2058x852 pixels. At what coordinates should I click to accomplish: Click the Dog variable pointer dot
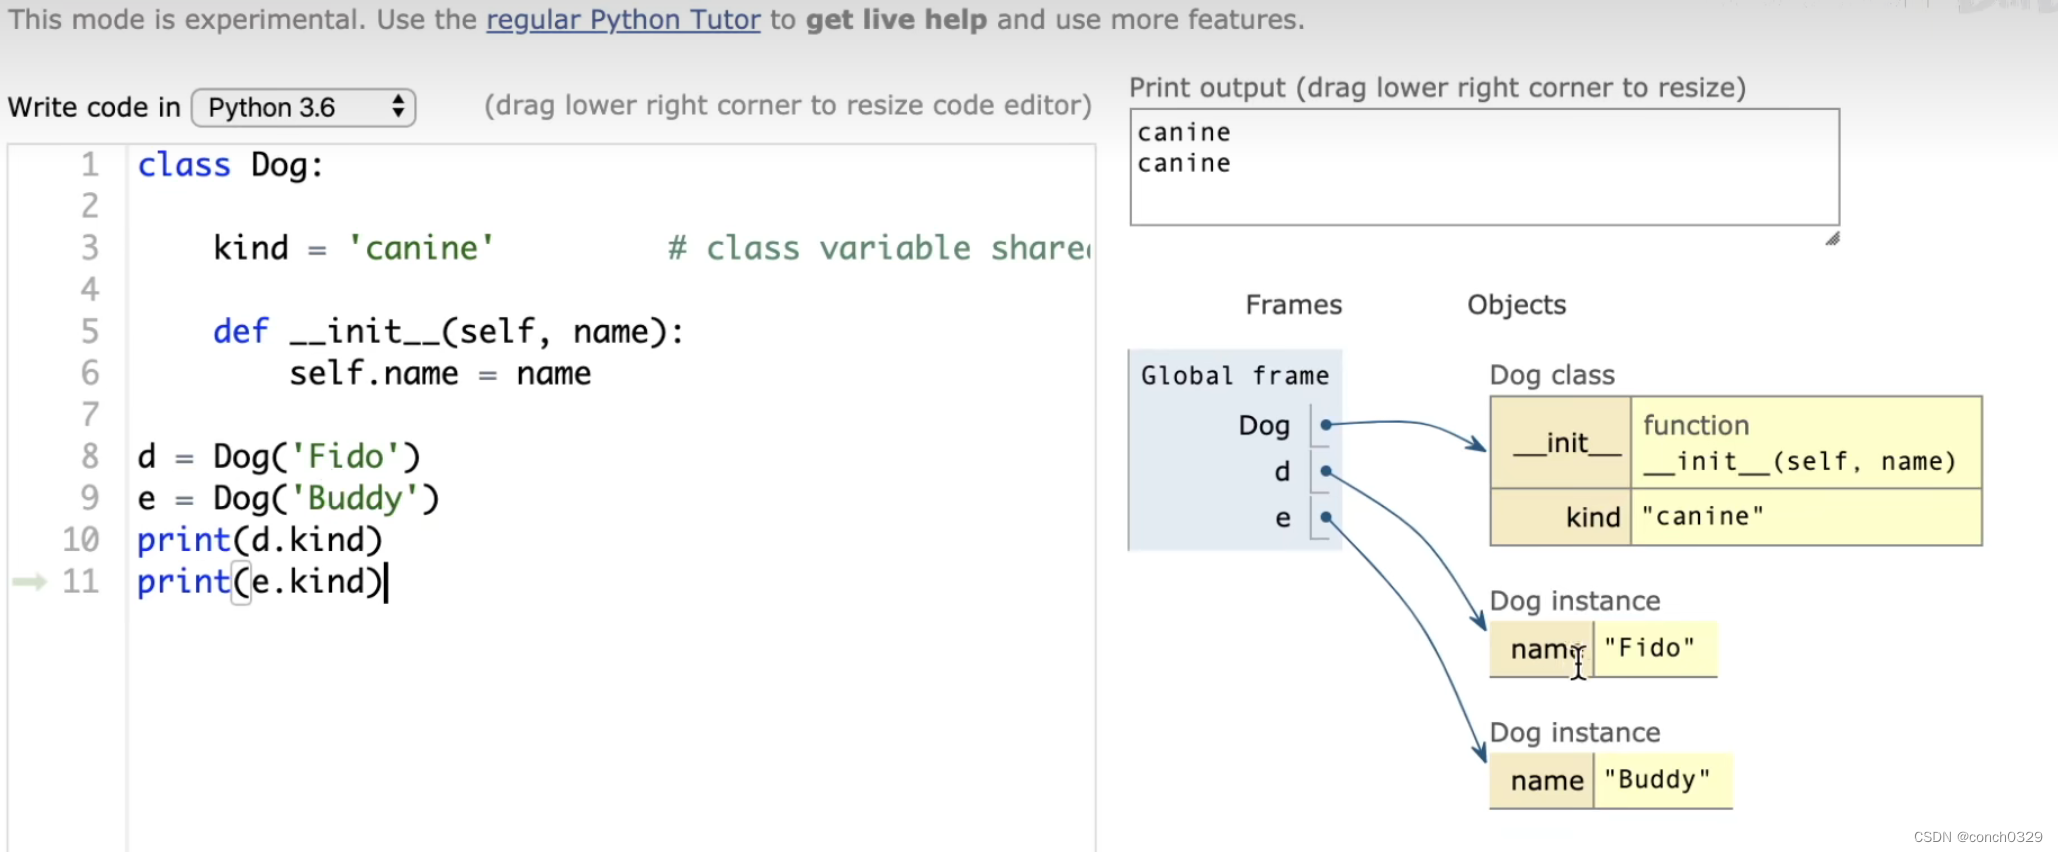click(1326, 425)
